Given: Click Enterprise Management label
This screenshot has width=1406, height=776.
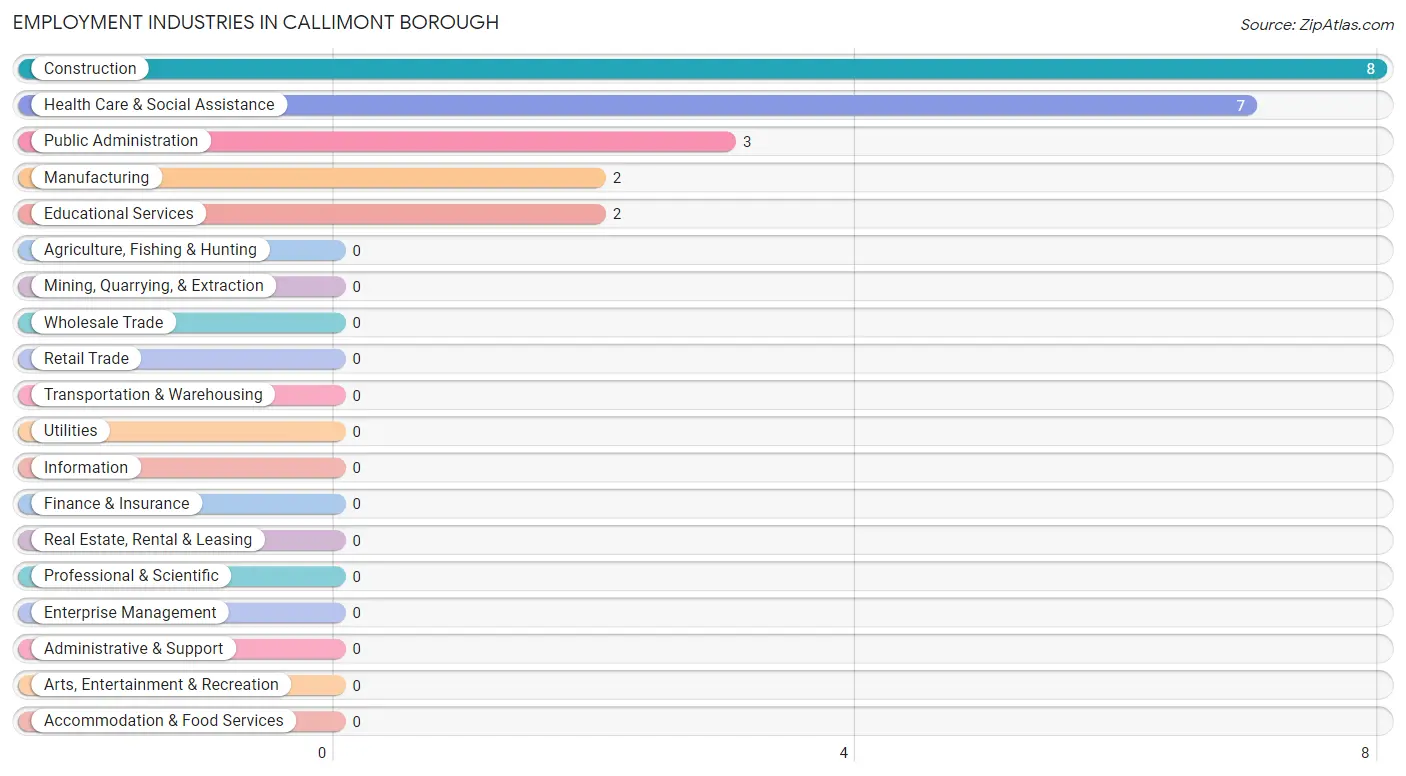Looking at the screenshot, I should coord(130,613).
